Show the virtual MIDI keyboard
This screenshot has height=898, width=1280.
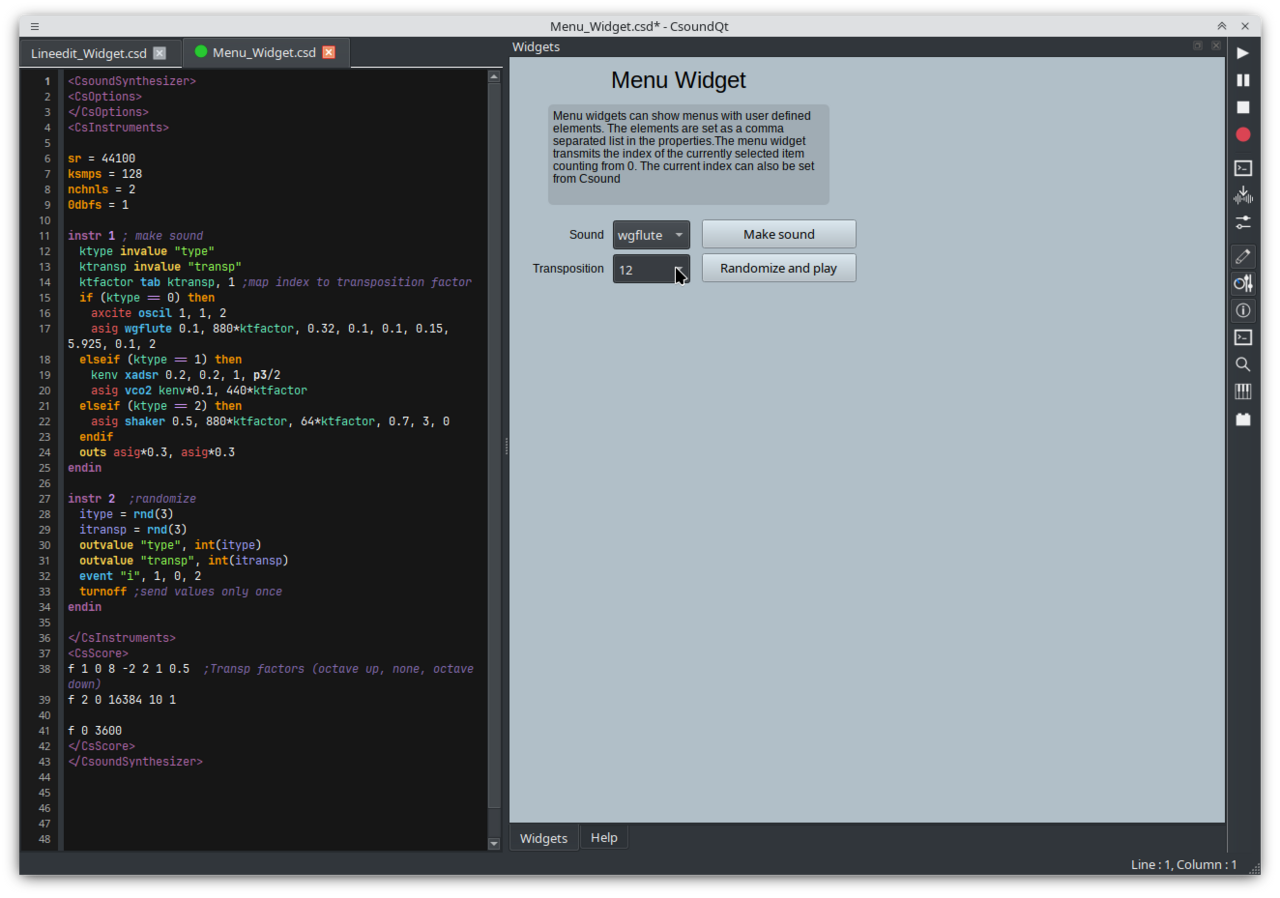[x=1243, y=392]
